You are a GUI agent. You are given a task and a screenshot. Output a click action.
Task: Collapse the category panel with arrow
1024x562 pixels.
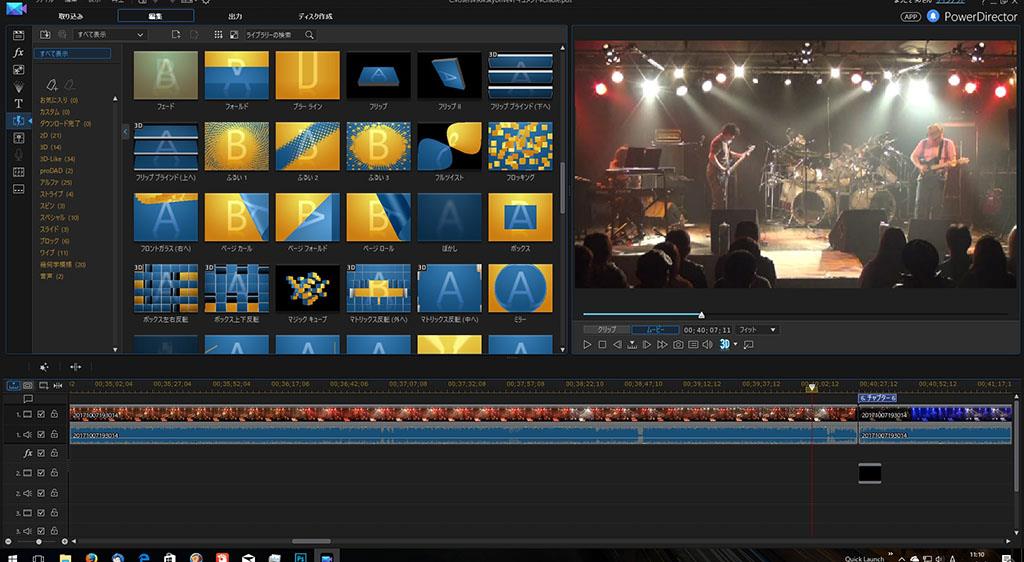(125, 132)
